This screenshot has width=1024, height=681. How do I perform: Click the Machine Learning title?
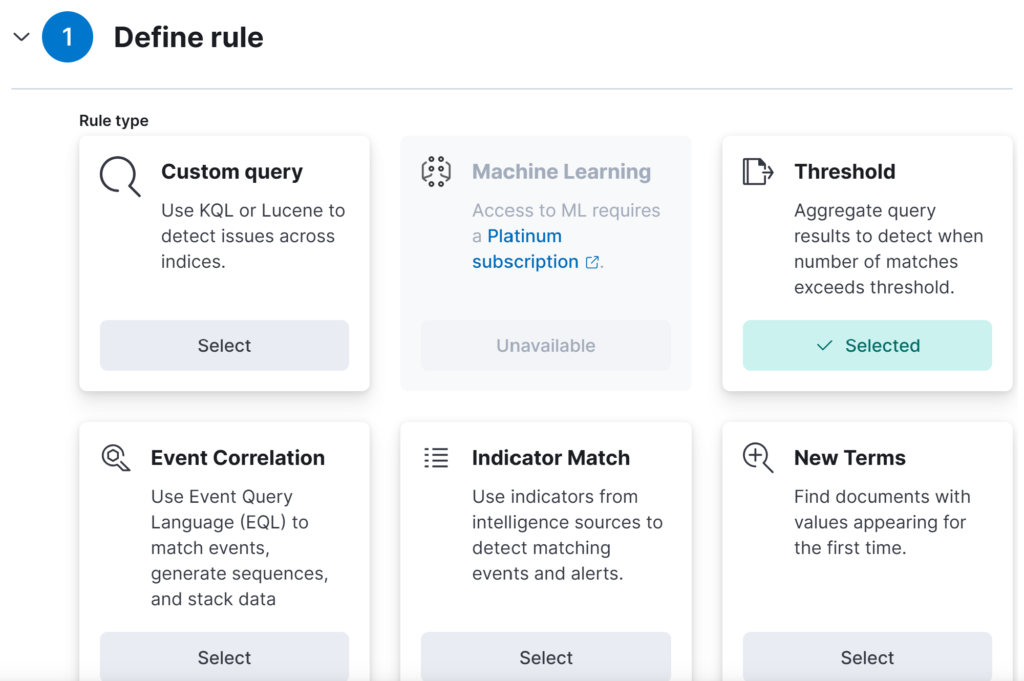[562, 172]
